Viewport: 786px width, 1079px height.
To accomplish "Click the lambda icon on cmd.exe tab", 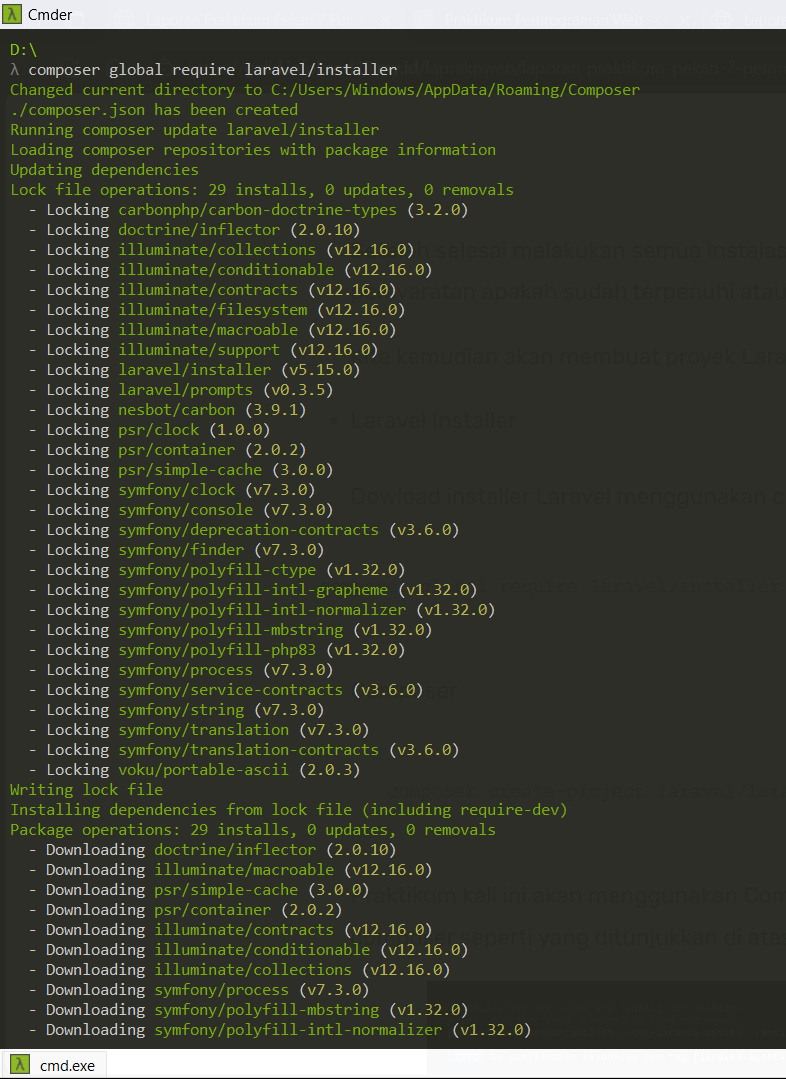I will point(20,1065).
